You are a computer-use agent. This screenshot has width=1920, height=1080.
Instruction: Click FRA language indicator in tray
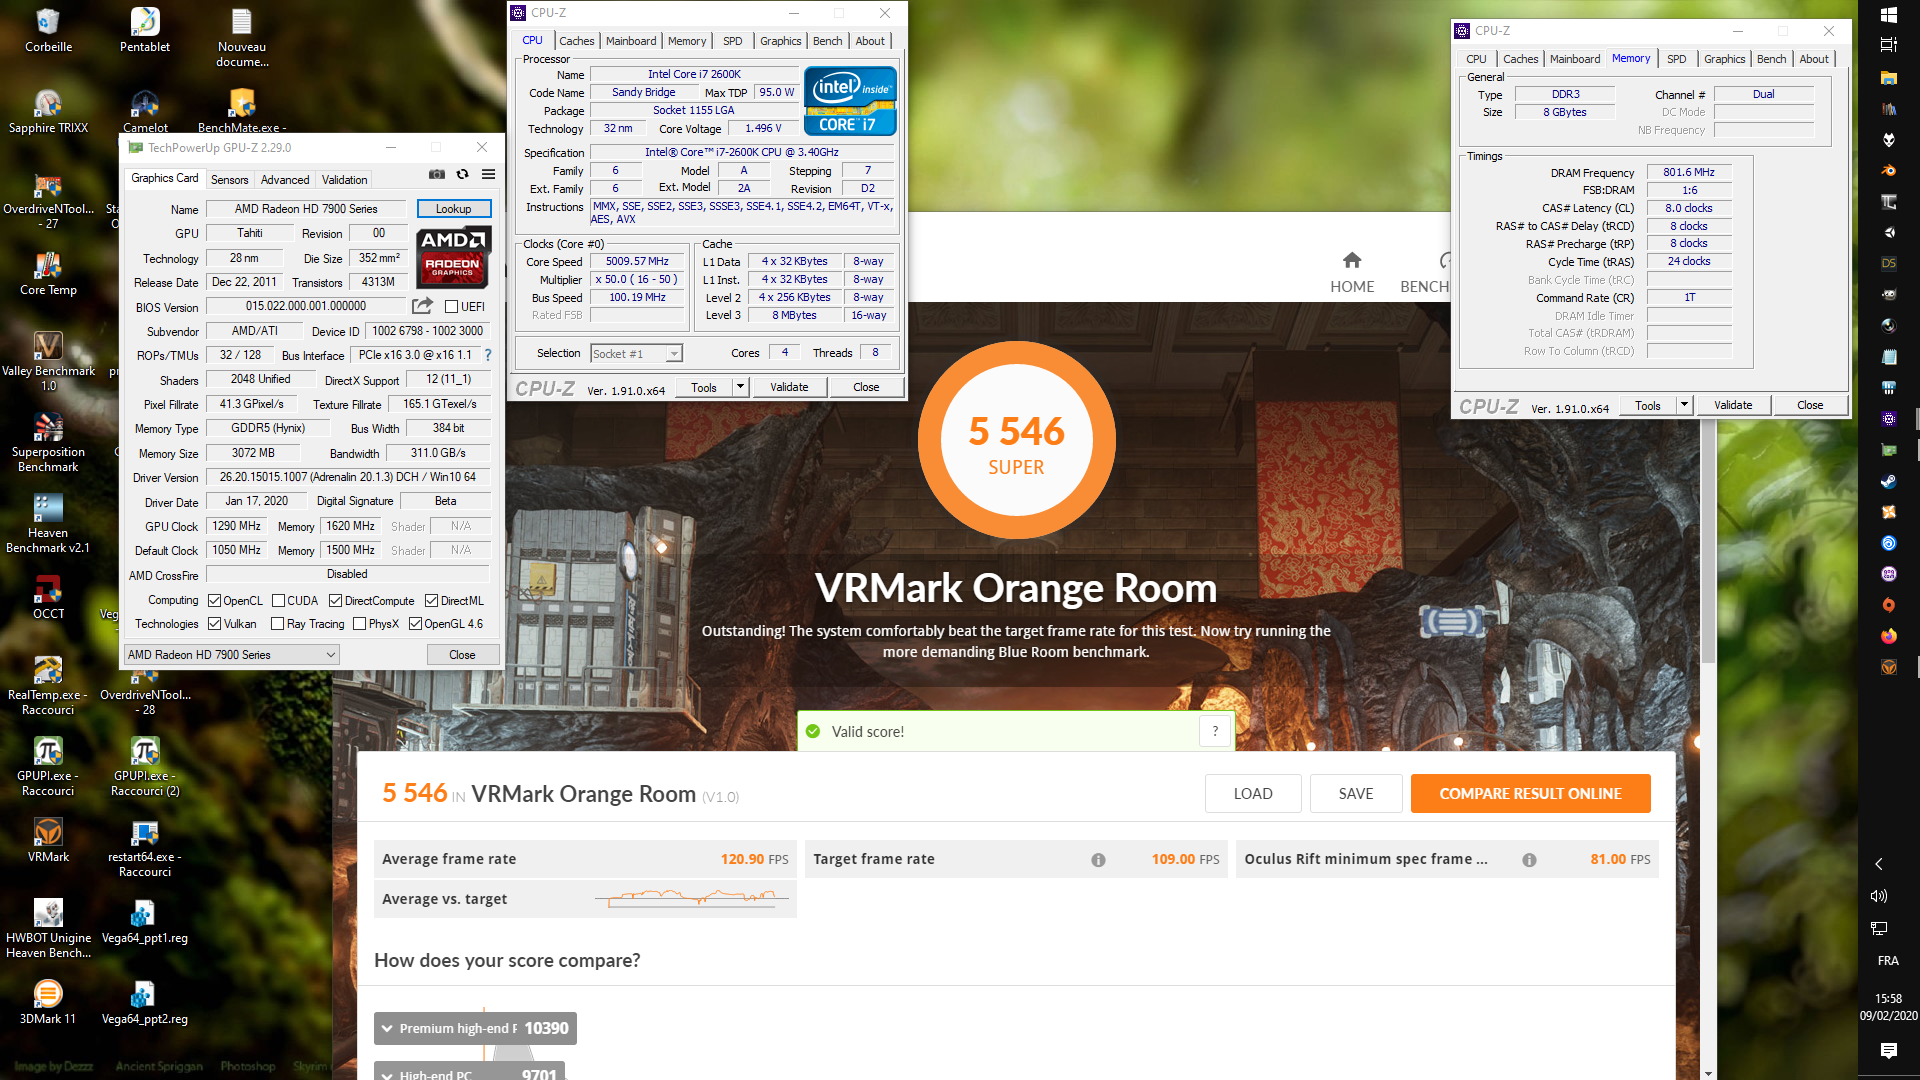[1888, 961]
